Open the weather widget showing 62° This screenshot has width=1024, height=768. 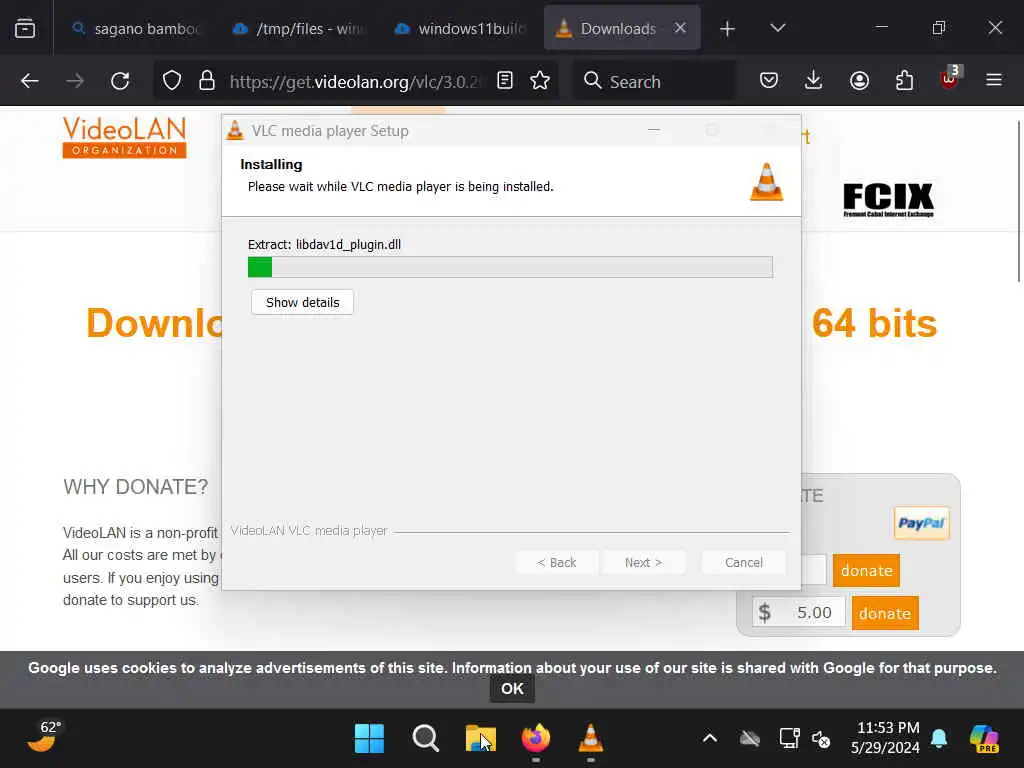(44, 737)
